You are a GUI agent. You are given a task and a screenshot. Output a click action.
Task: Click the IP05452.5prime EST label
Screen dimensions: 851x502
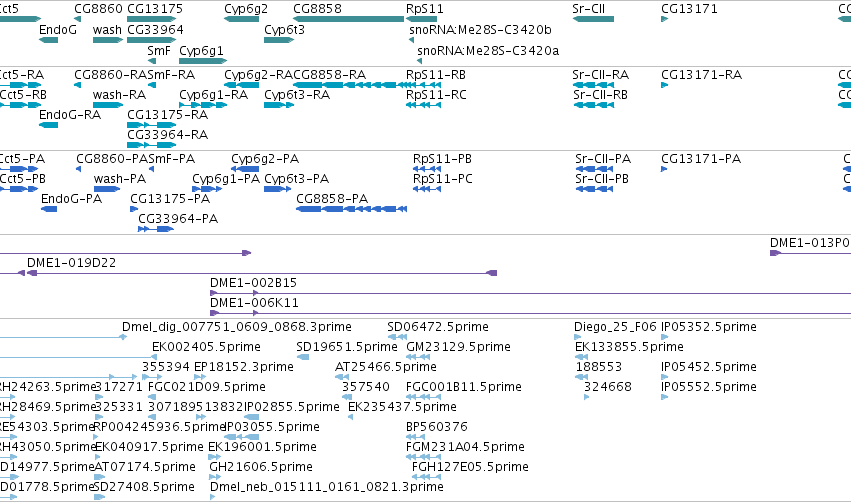click(x=709, y=367)
